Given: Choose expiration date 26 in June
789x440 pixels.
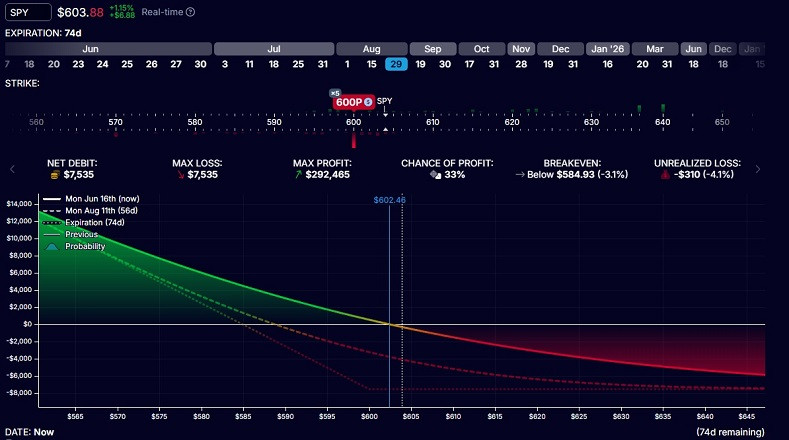Looking at the screenshot, I should pos(151,64).
